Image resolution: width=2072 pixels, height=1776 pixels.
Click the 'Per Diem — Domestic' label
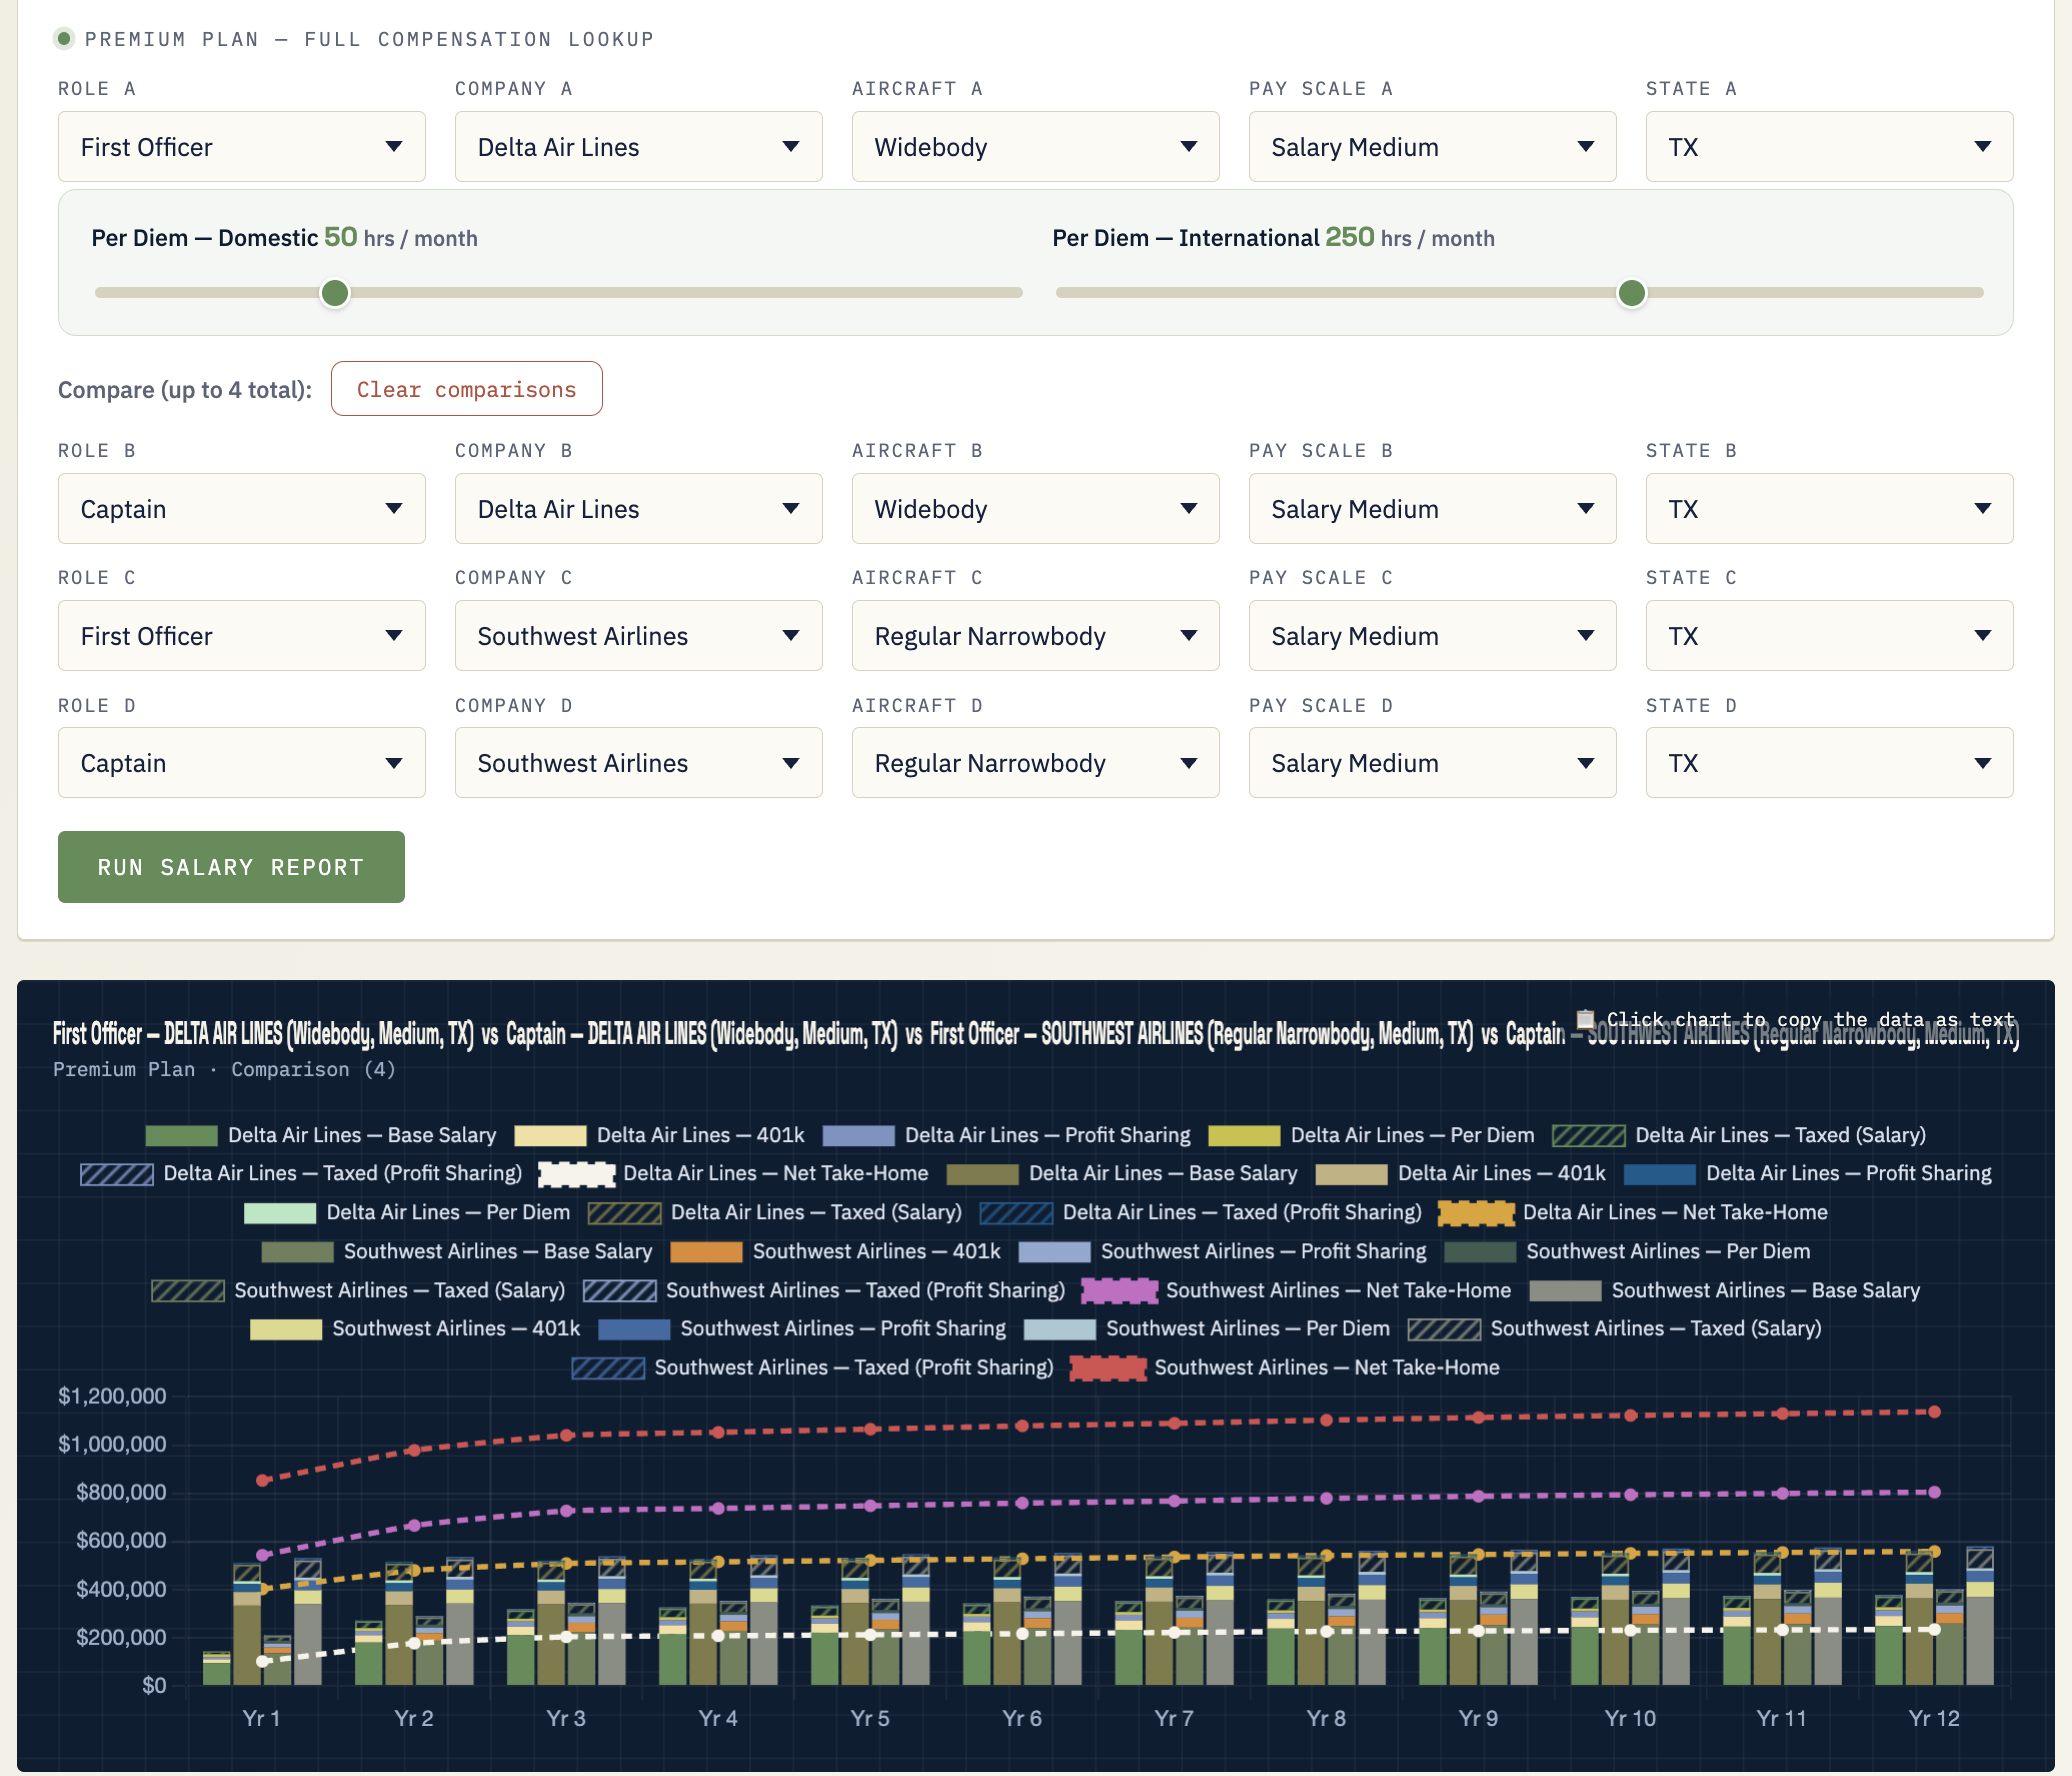(204, 238)
